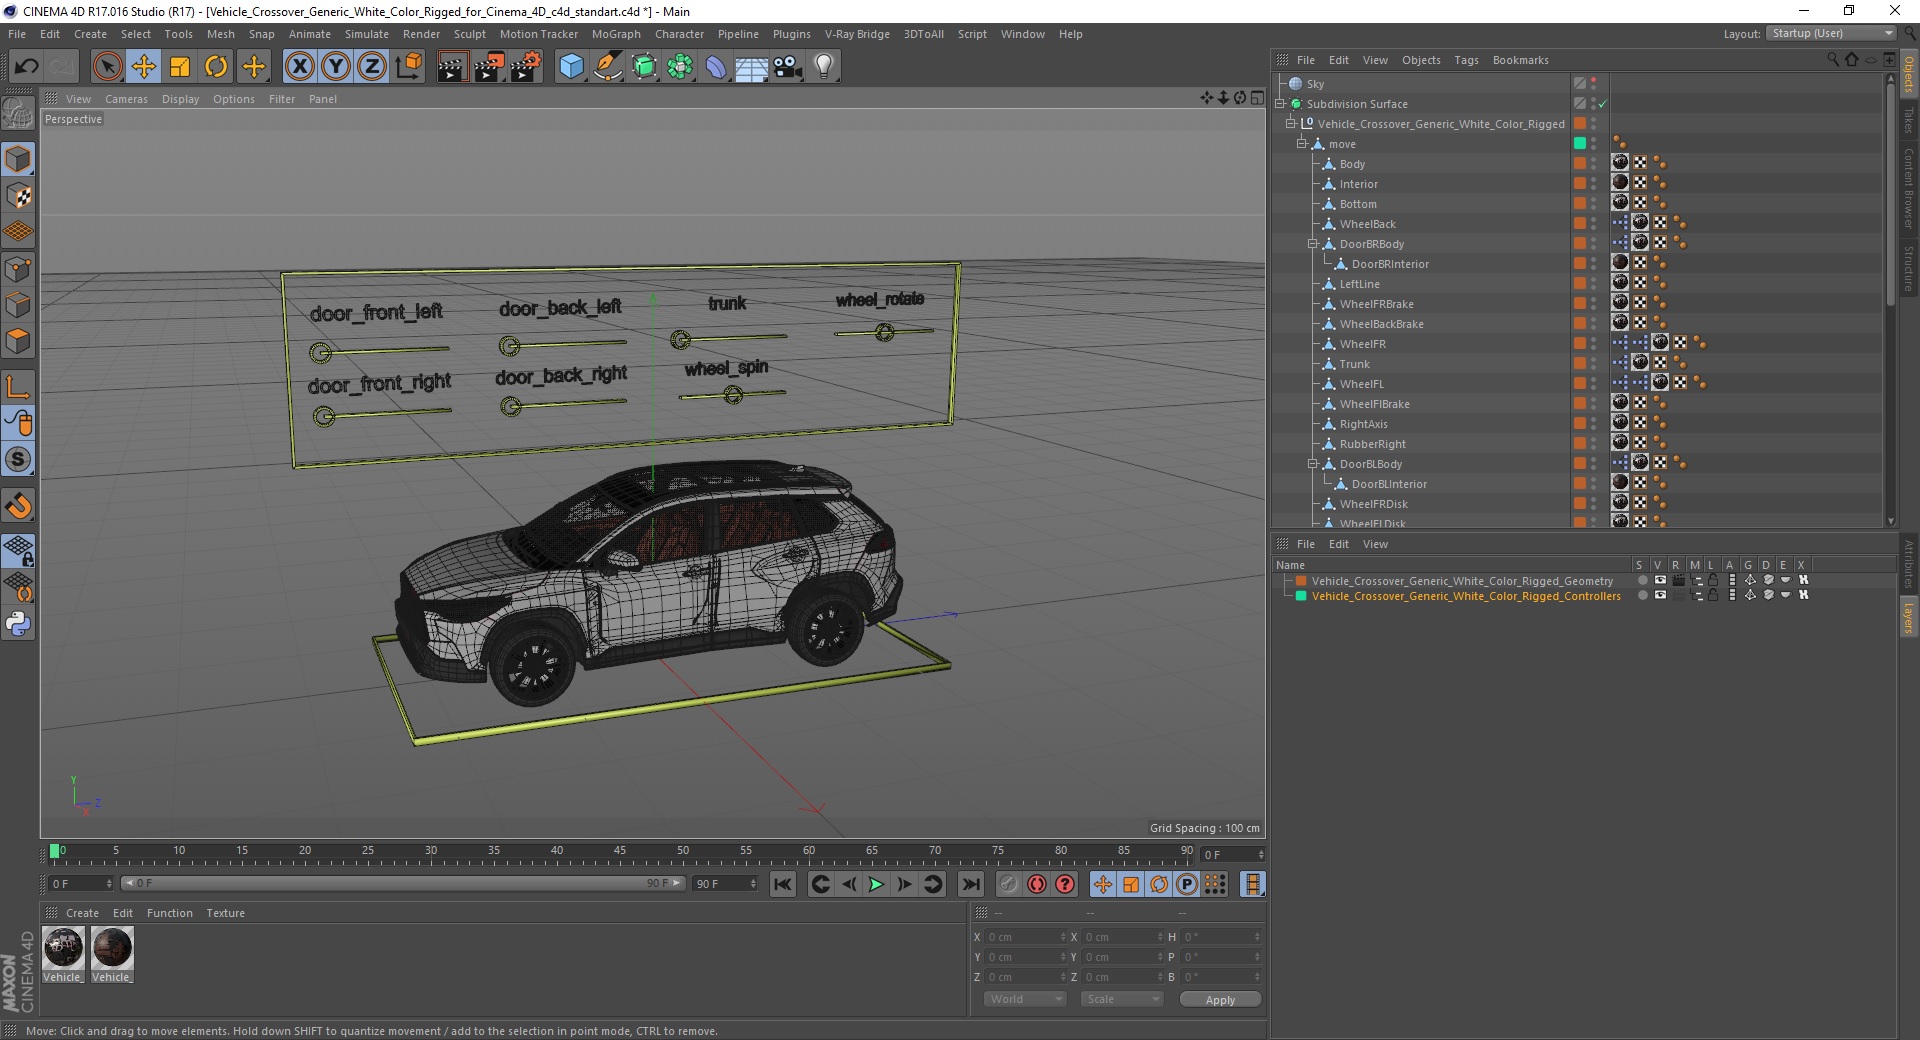The image size is (1920, 1040).
Task: Collapse the Subdivision Surface tree item
Action: point(1279,103)
